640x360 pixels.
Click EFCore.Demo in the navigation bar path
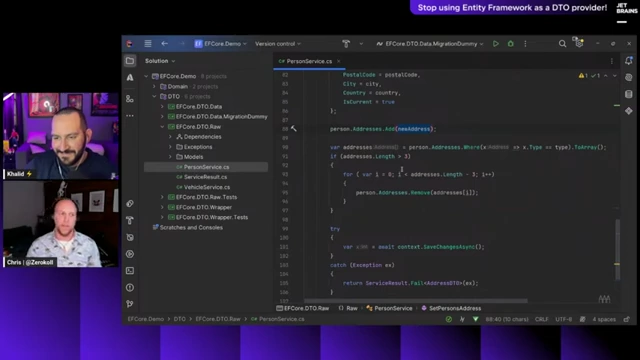[146, 319]
